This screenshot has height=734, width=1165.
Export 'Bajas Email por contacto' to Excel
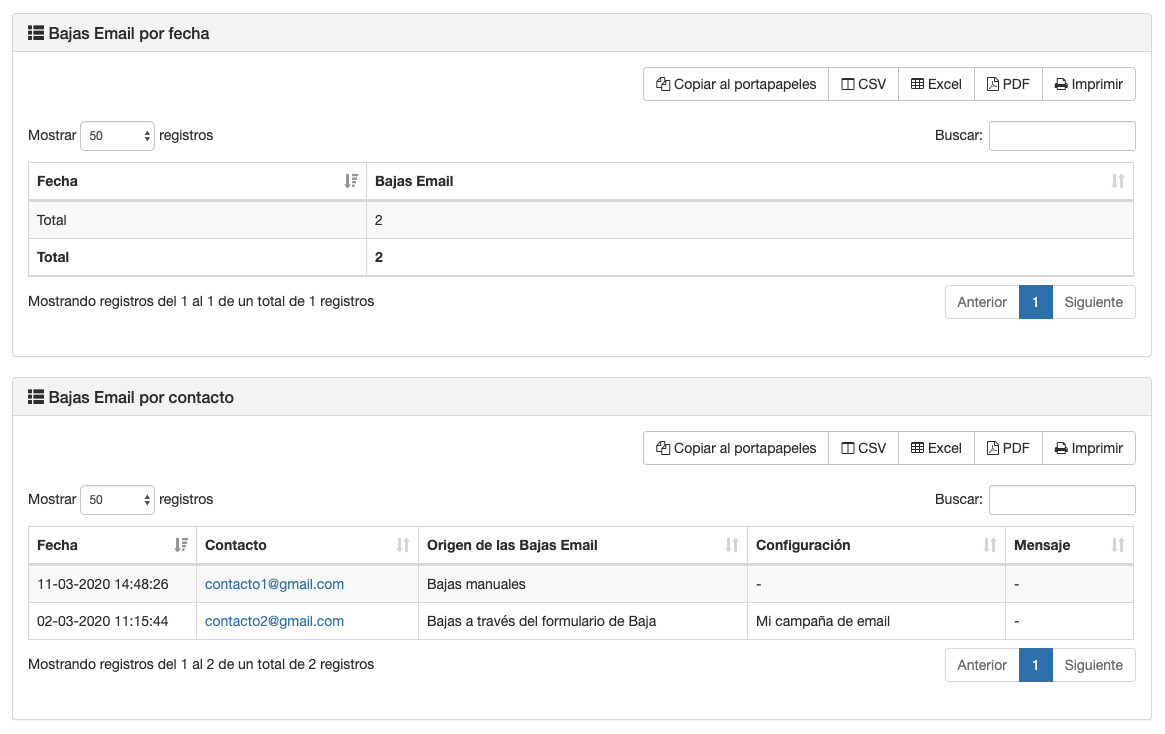936,448
